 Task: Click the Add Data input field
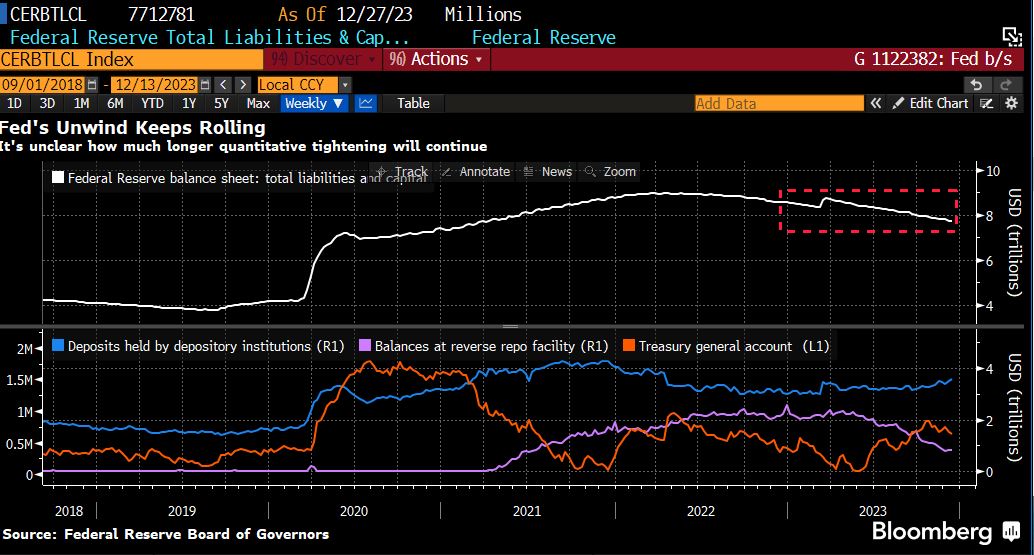tap(778, 103)
